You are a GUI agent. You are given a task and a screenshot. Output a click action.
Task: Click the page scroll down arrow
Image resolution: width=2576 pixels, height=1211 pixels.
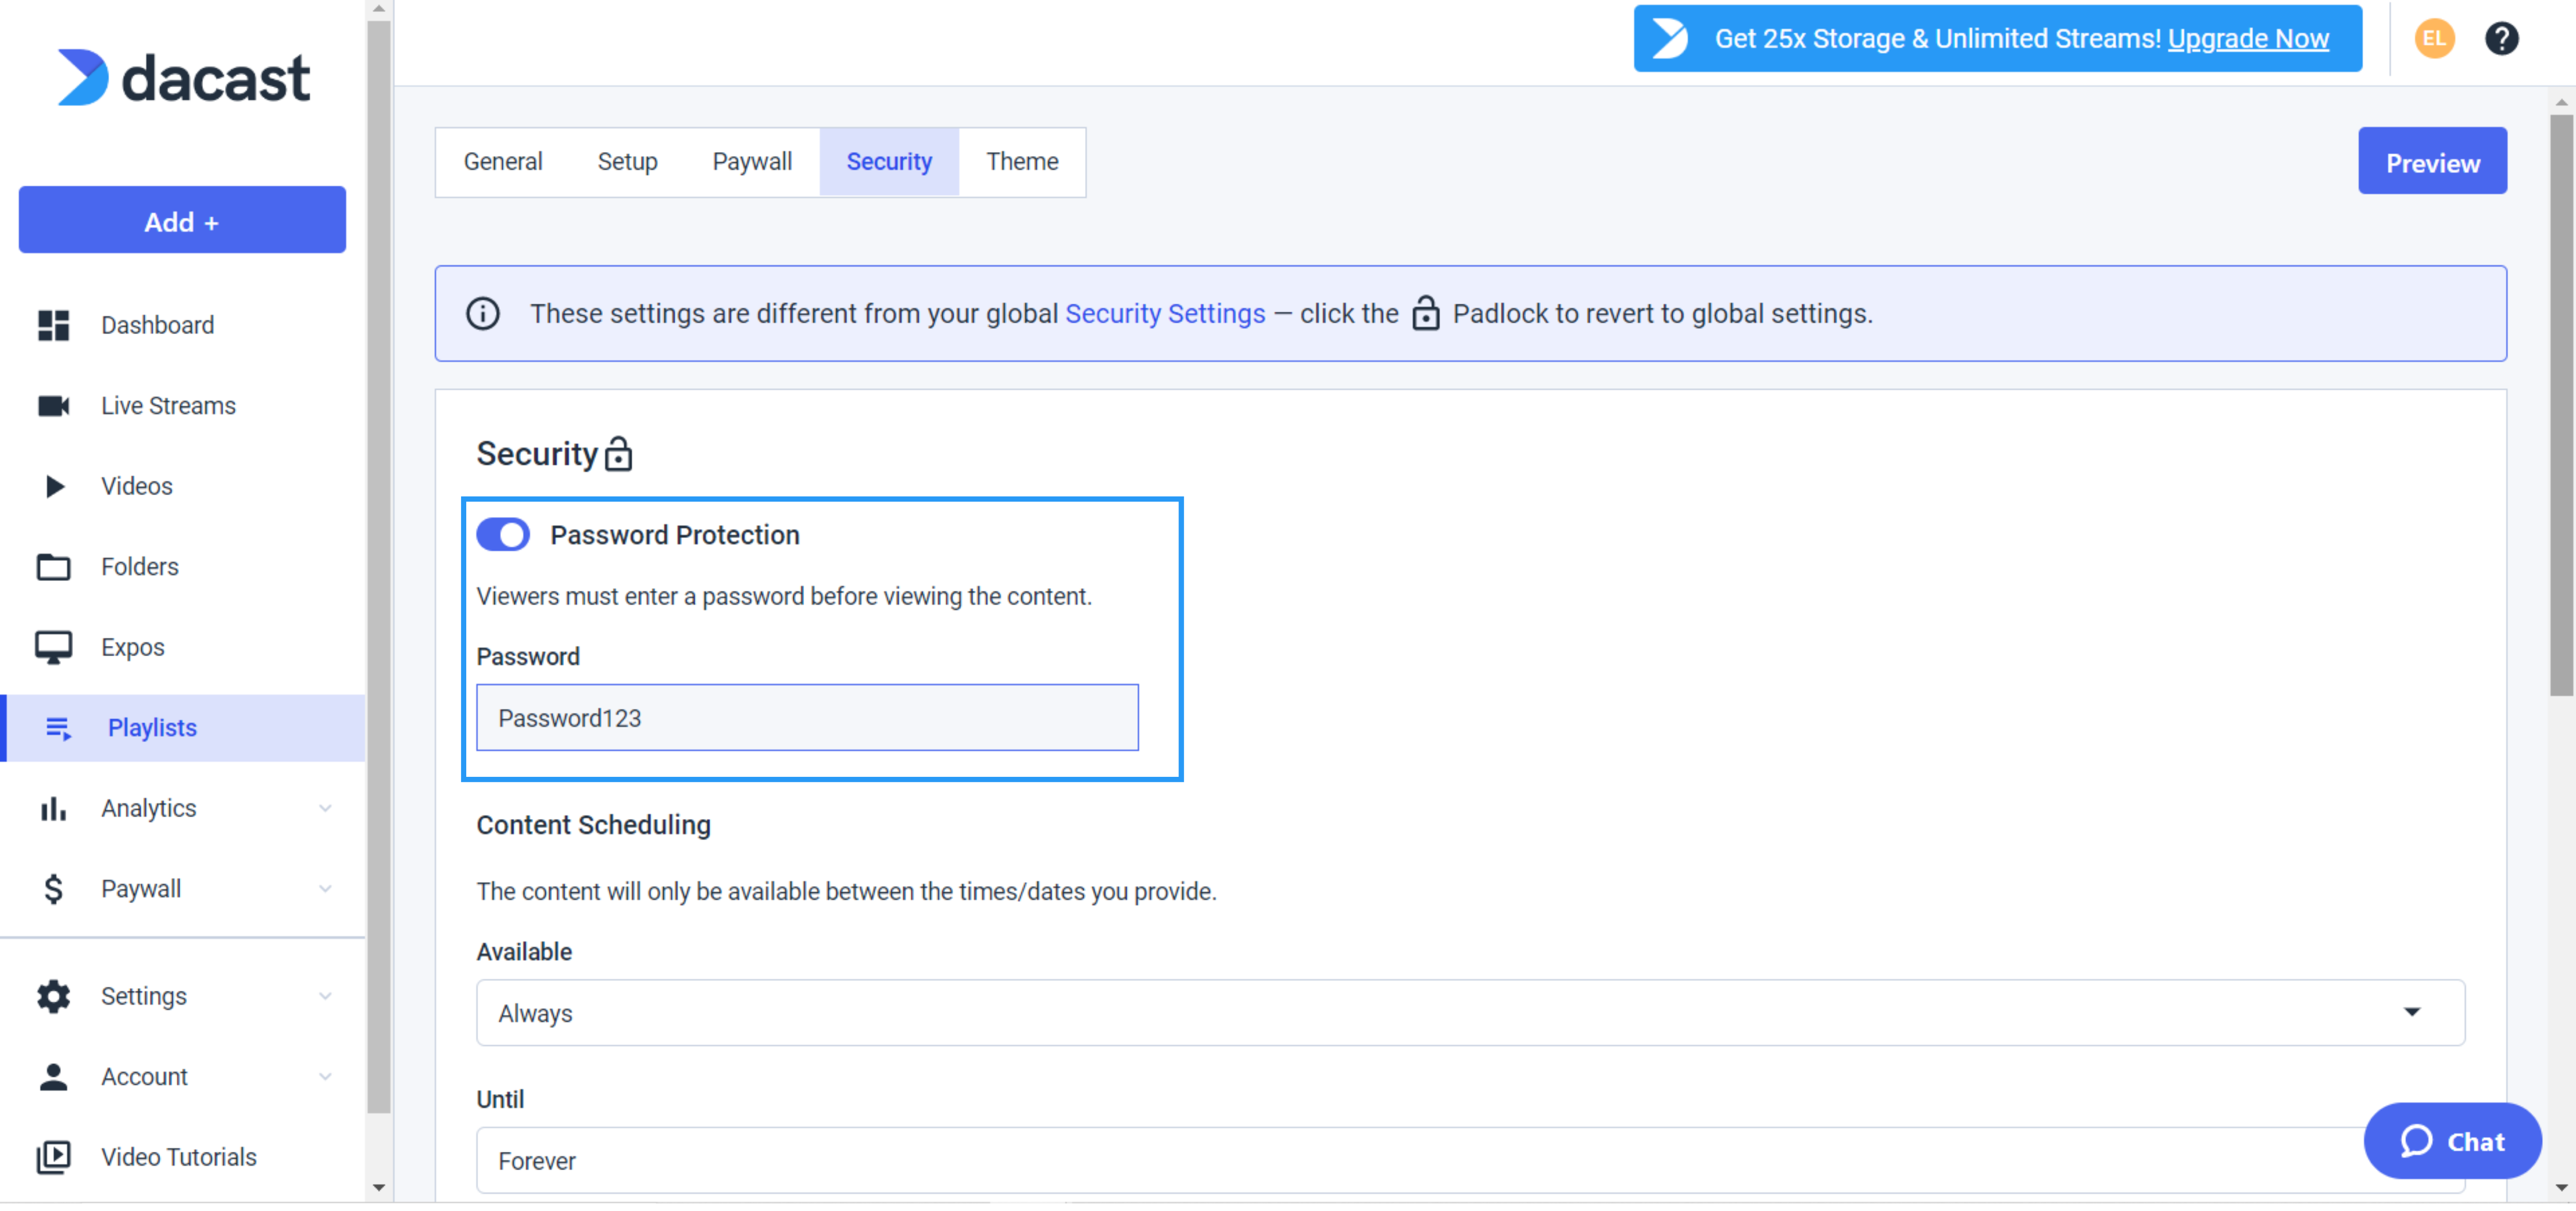[x=2561, y=1187]
